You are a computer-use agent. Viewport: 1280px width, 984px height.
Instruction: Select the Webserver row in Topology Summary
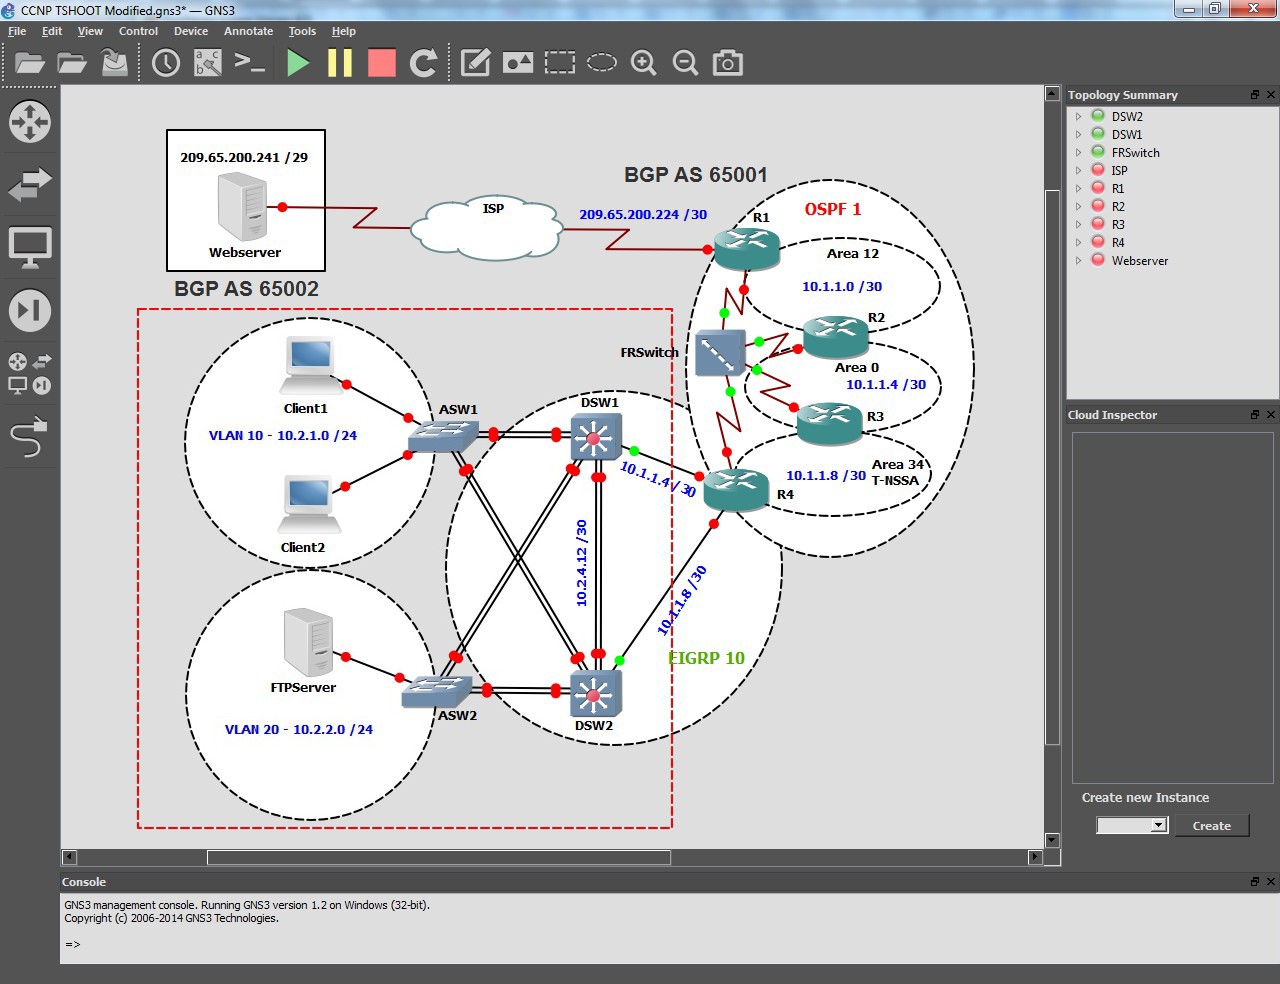pos(1172,261)
